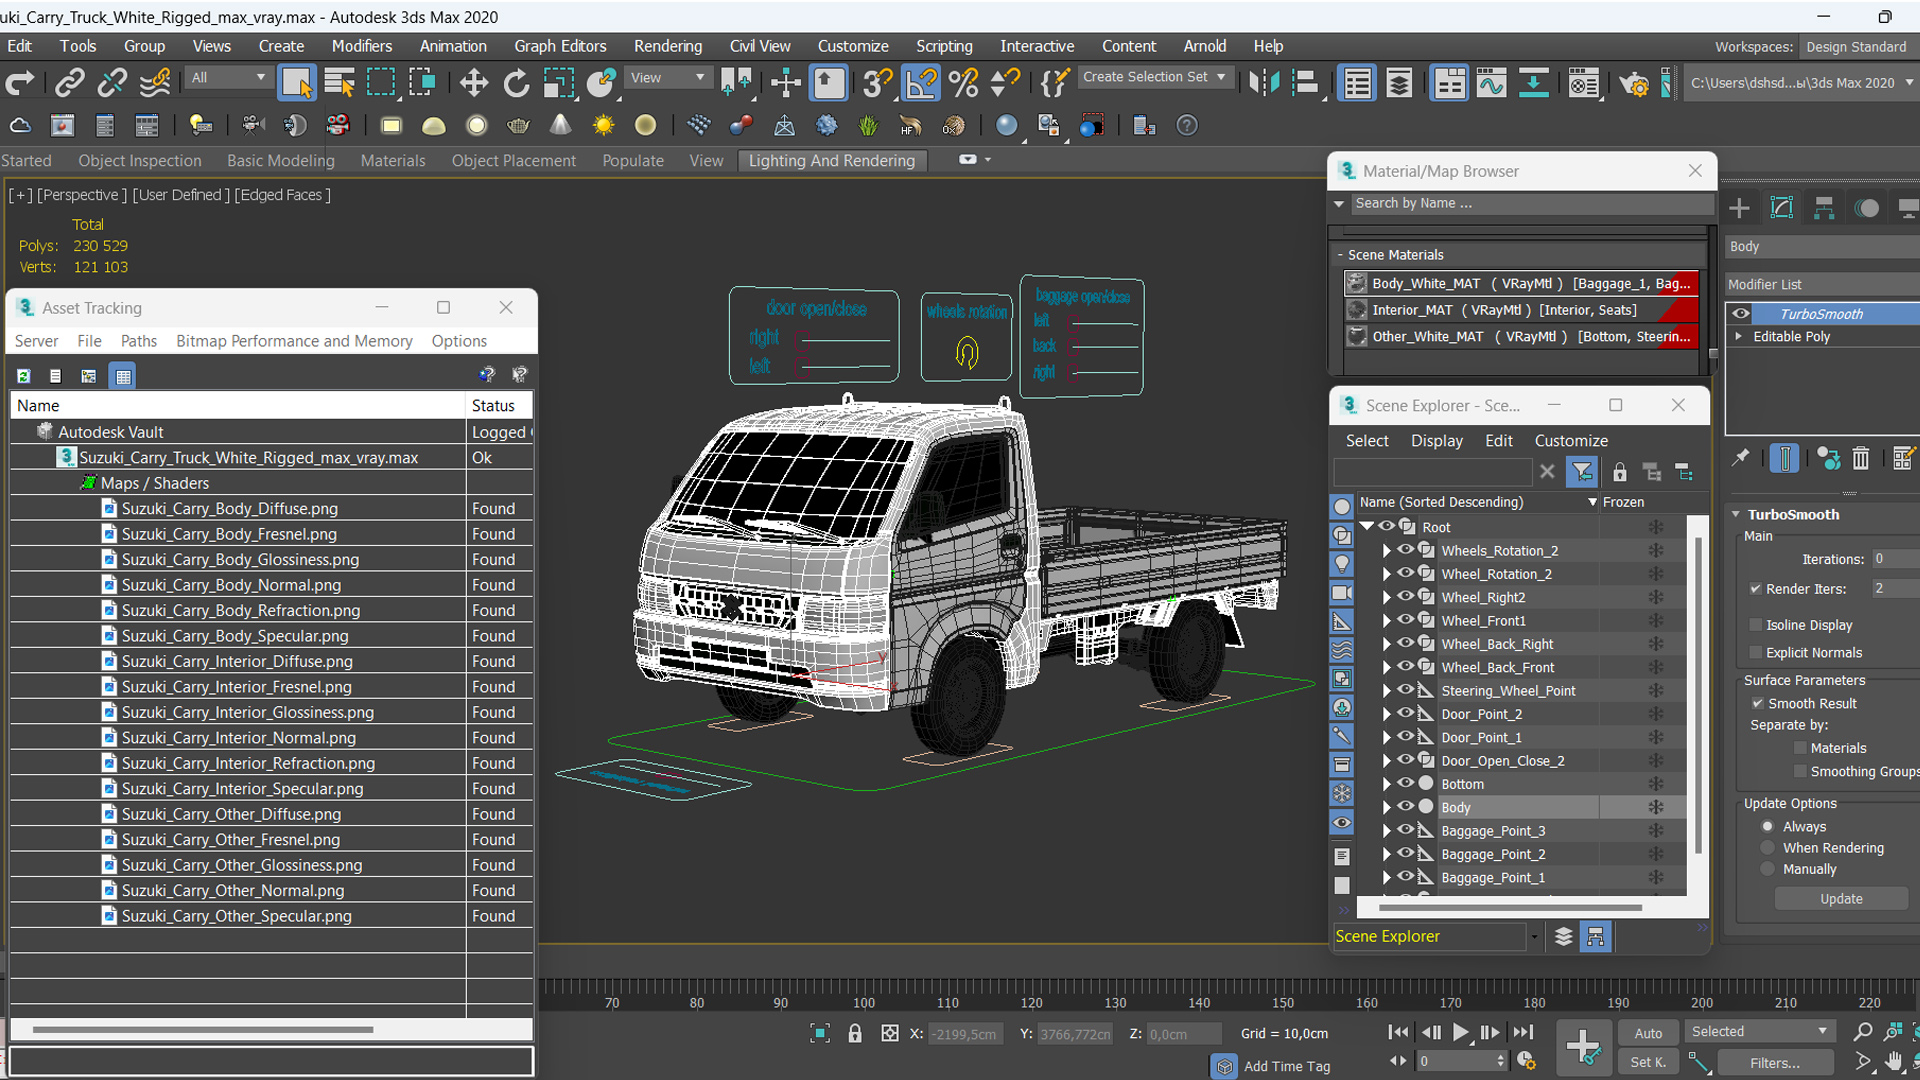Open the View coordinate system dropdown

pyautogui.click(x=668, y=77)
